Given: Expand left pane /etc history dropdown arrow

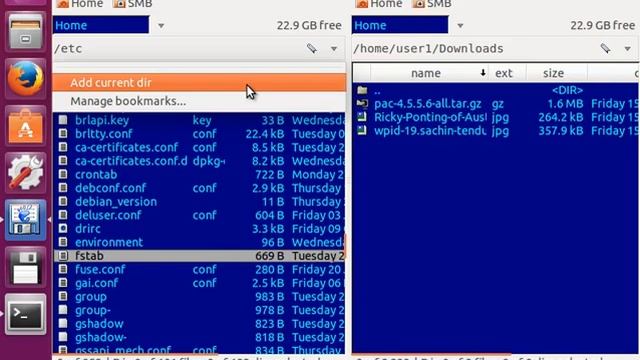Looking at the screenshot, I should pos(334,49).
